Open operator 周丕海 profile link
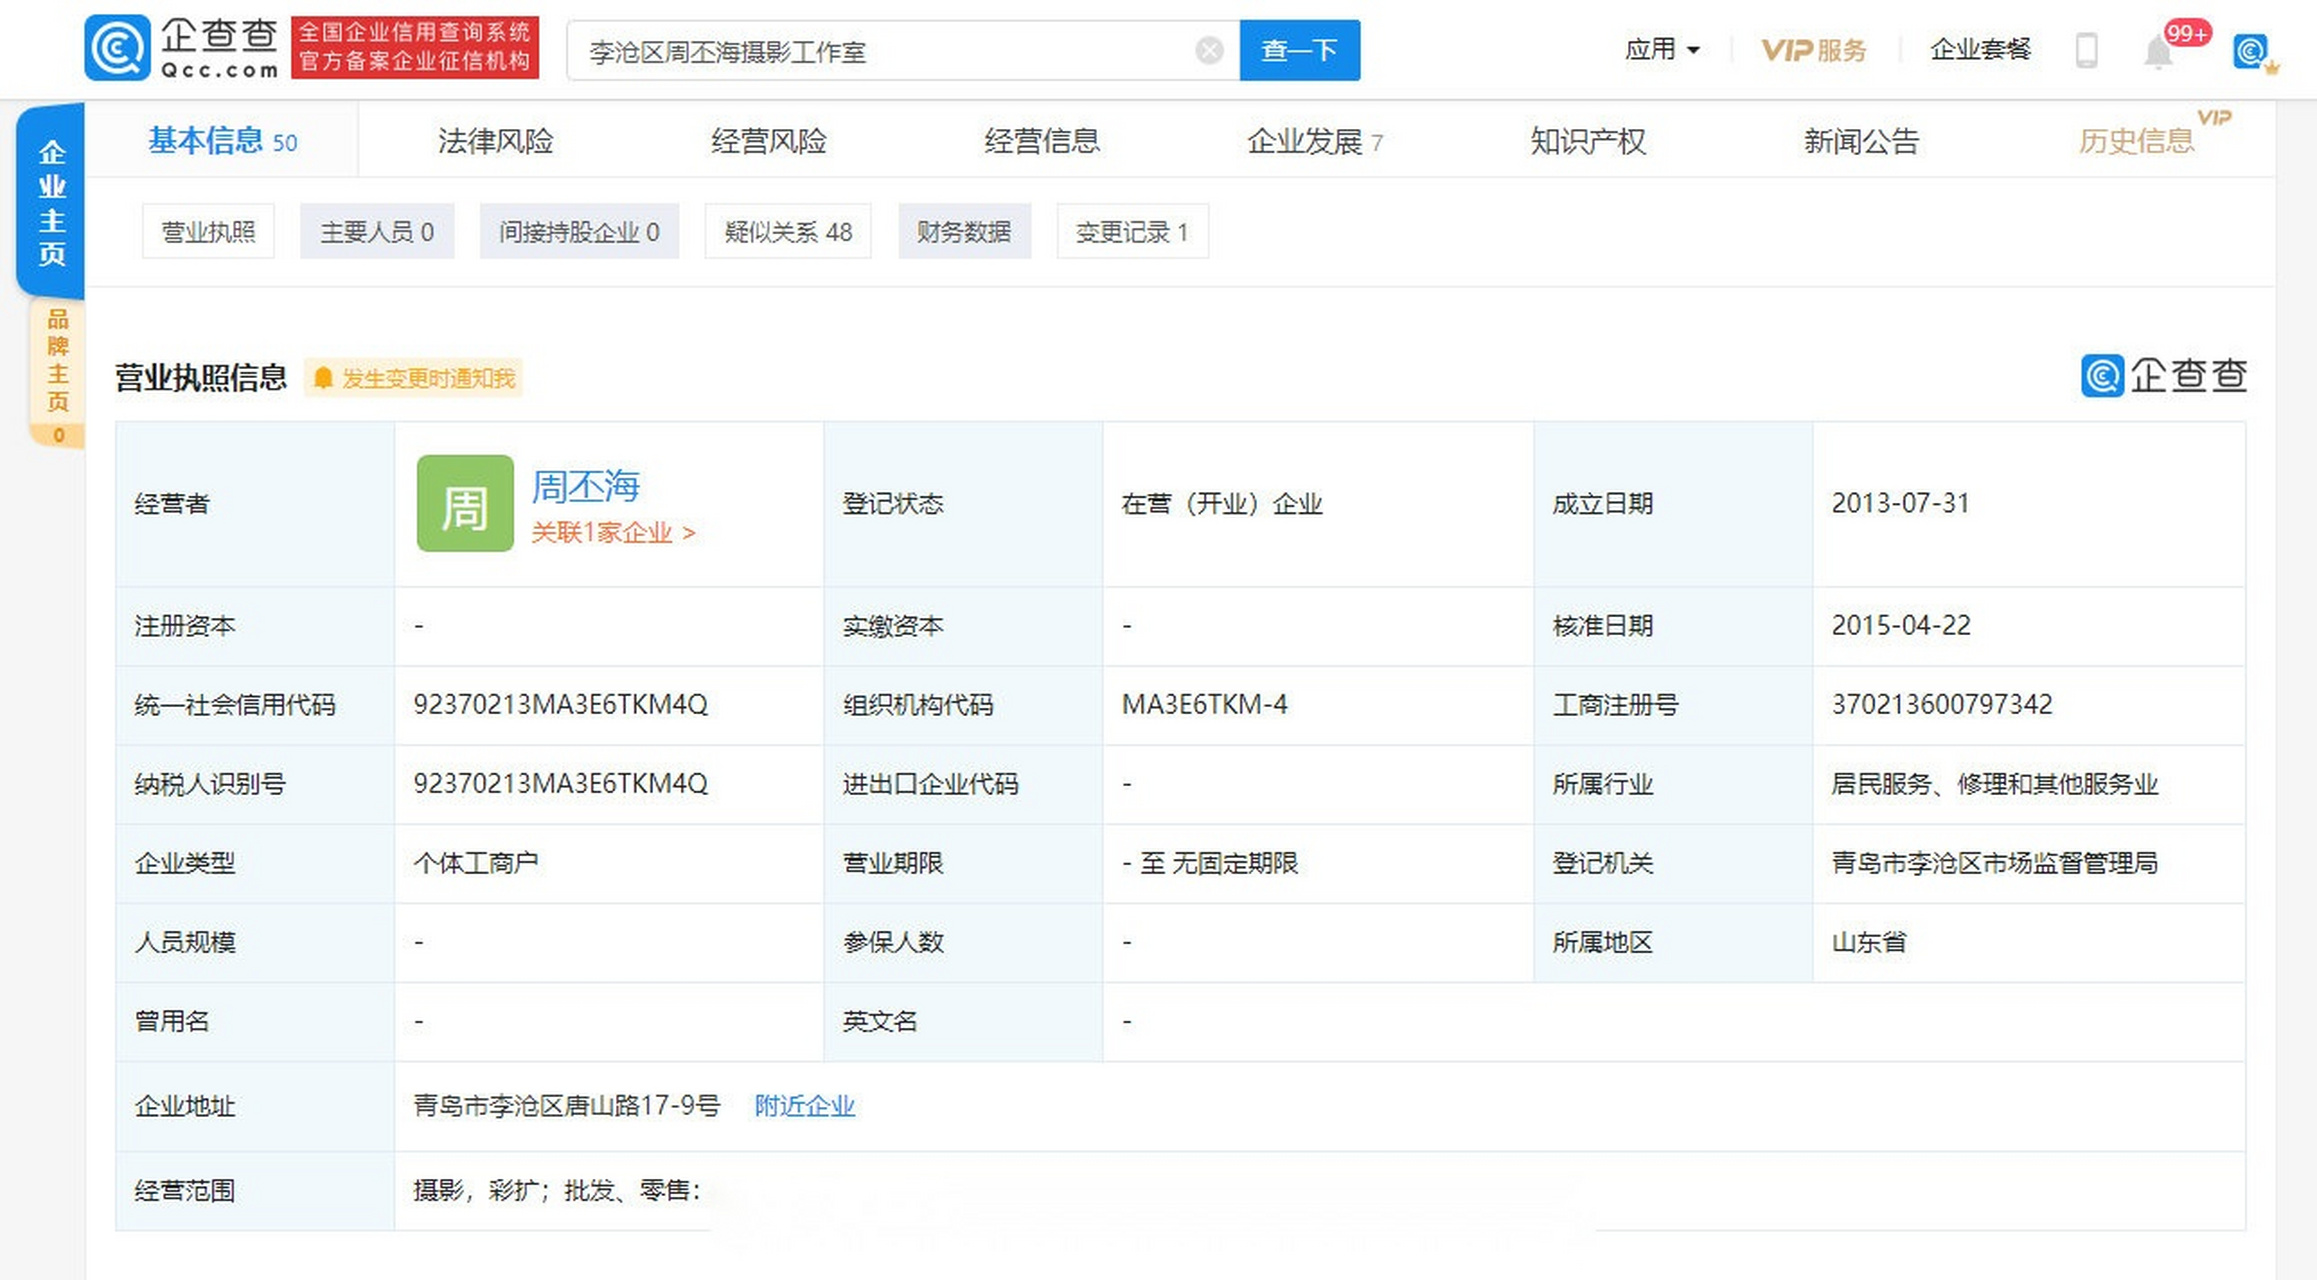The width and height of the screenshot is (2317, 1280). (x=585, y=486)
